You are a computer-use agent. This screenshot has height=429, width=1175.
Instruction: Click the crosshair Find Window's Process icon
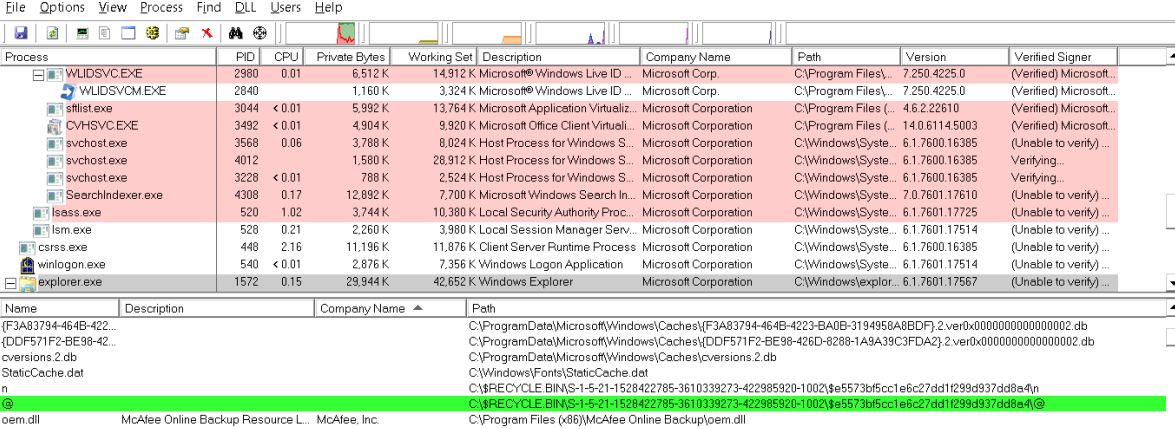(x=258, y=34)
